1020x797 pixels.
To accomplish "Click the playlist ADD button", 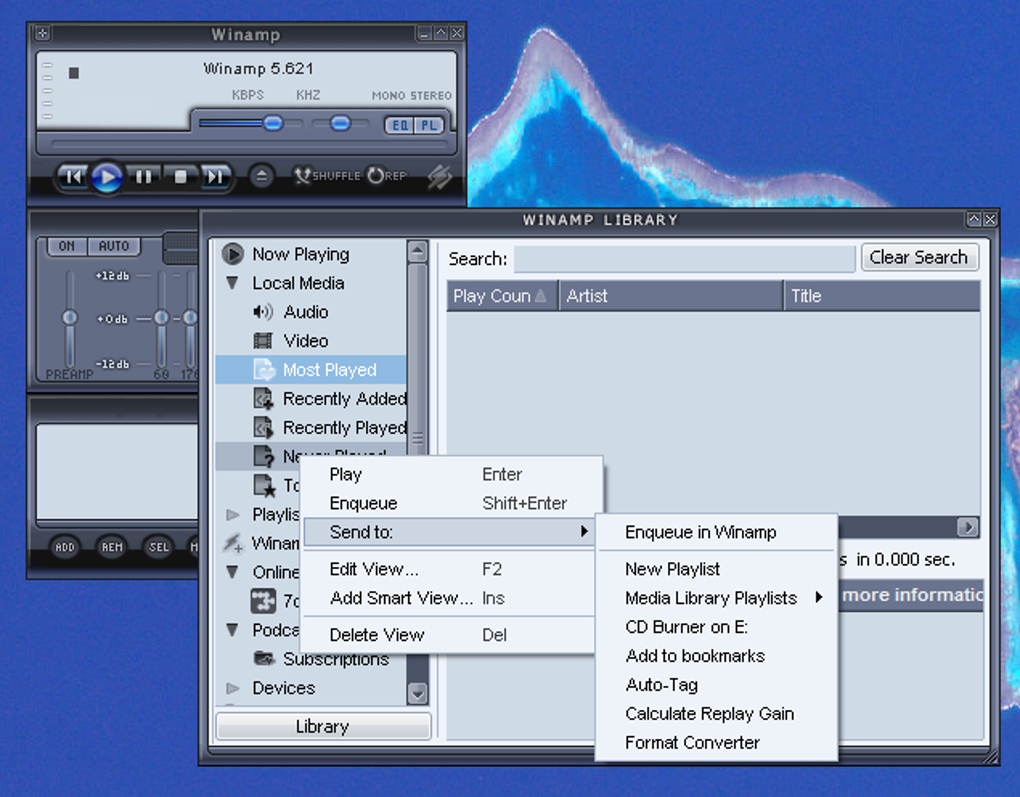I will (x=64, y=547).
